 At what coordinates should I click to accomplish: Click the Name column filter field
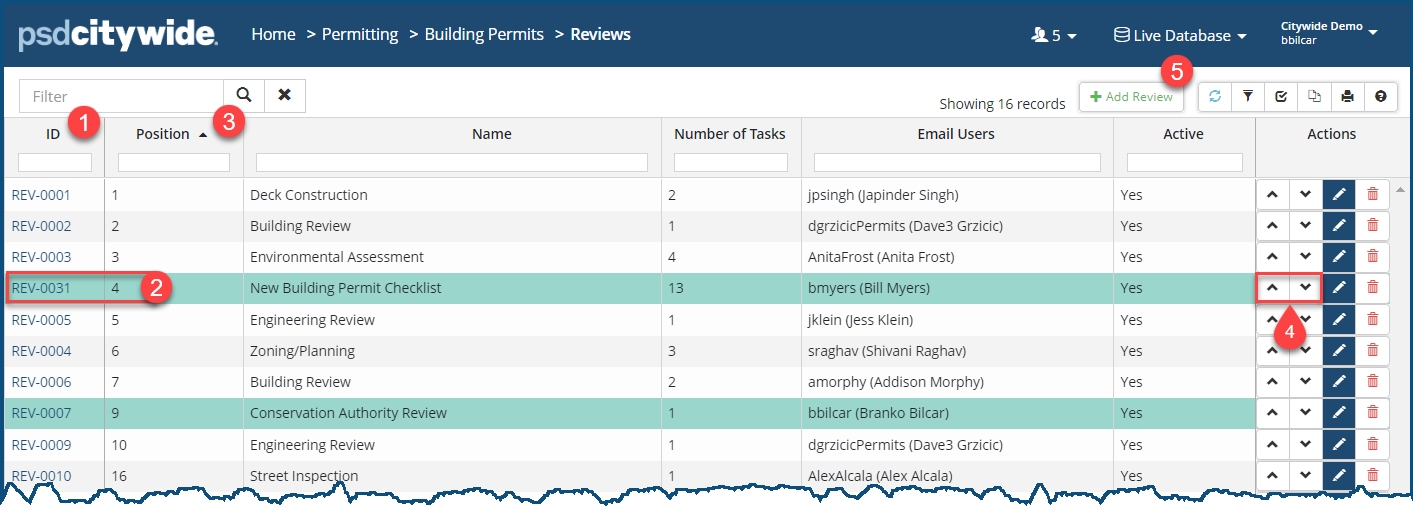452,162
